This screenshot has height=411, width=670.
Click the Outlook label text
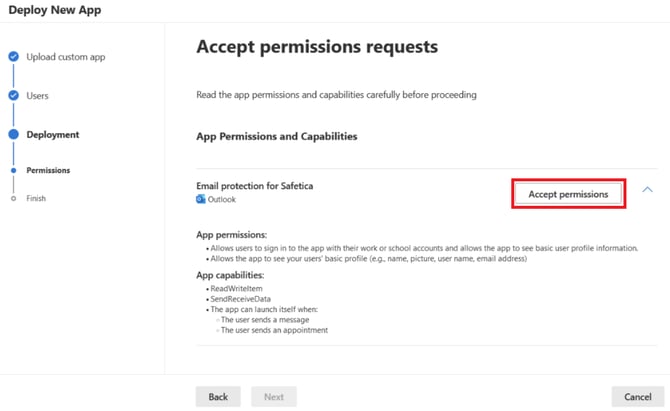point(222,199)
